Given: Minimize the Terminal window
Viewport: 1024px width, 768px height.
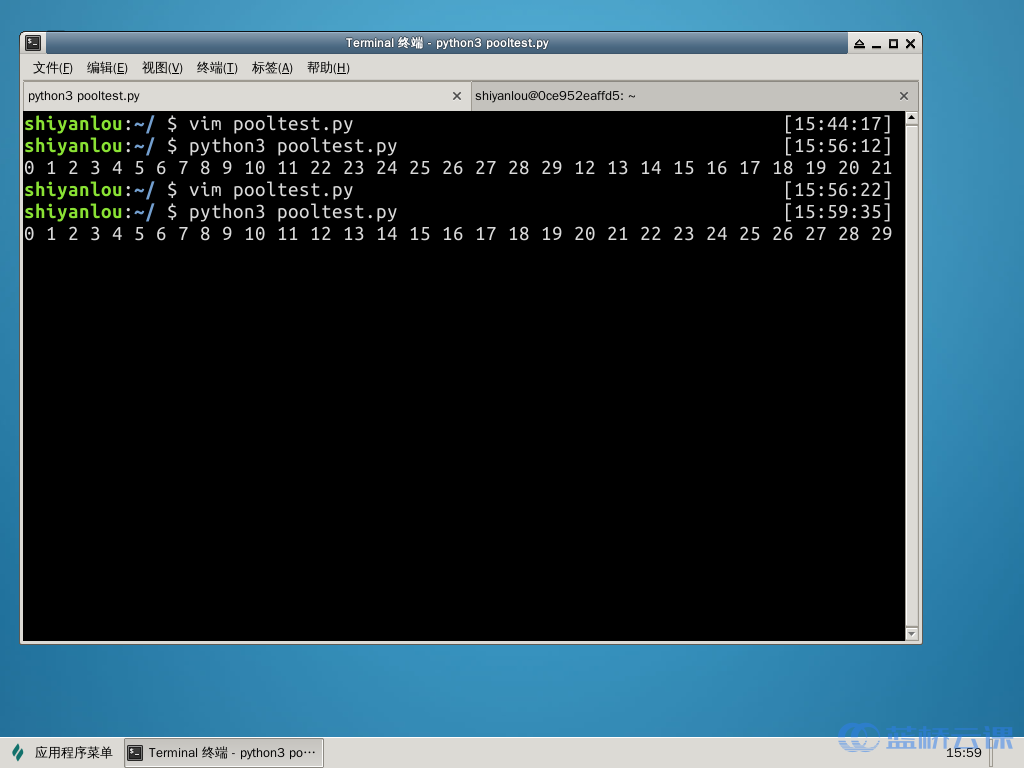Looking at the screenshot, I should click(x=876, y=44).
